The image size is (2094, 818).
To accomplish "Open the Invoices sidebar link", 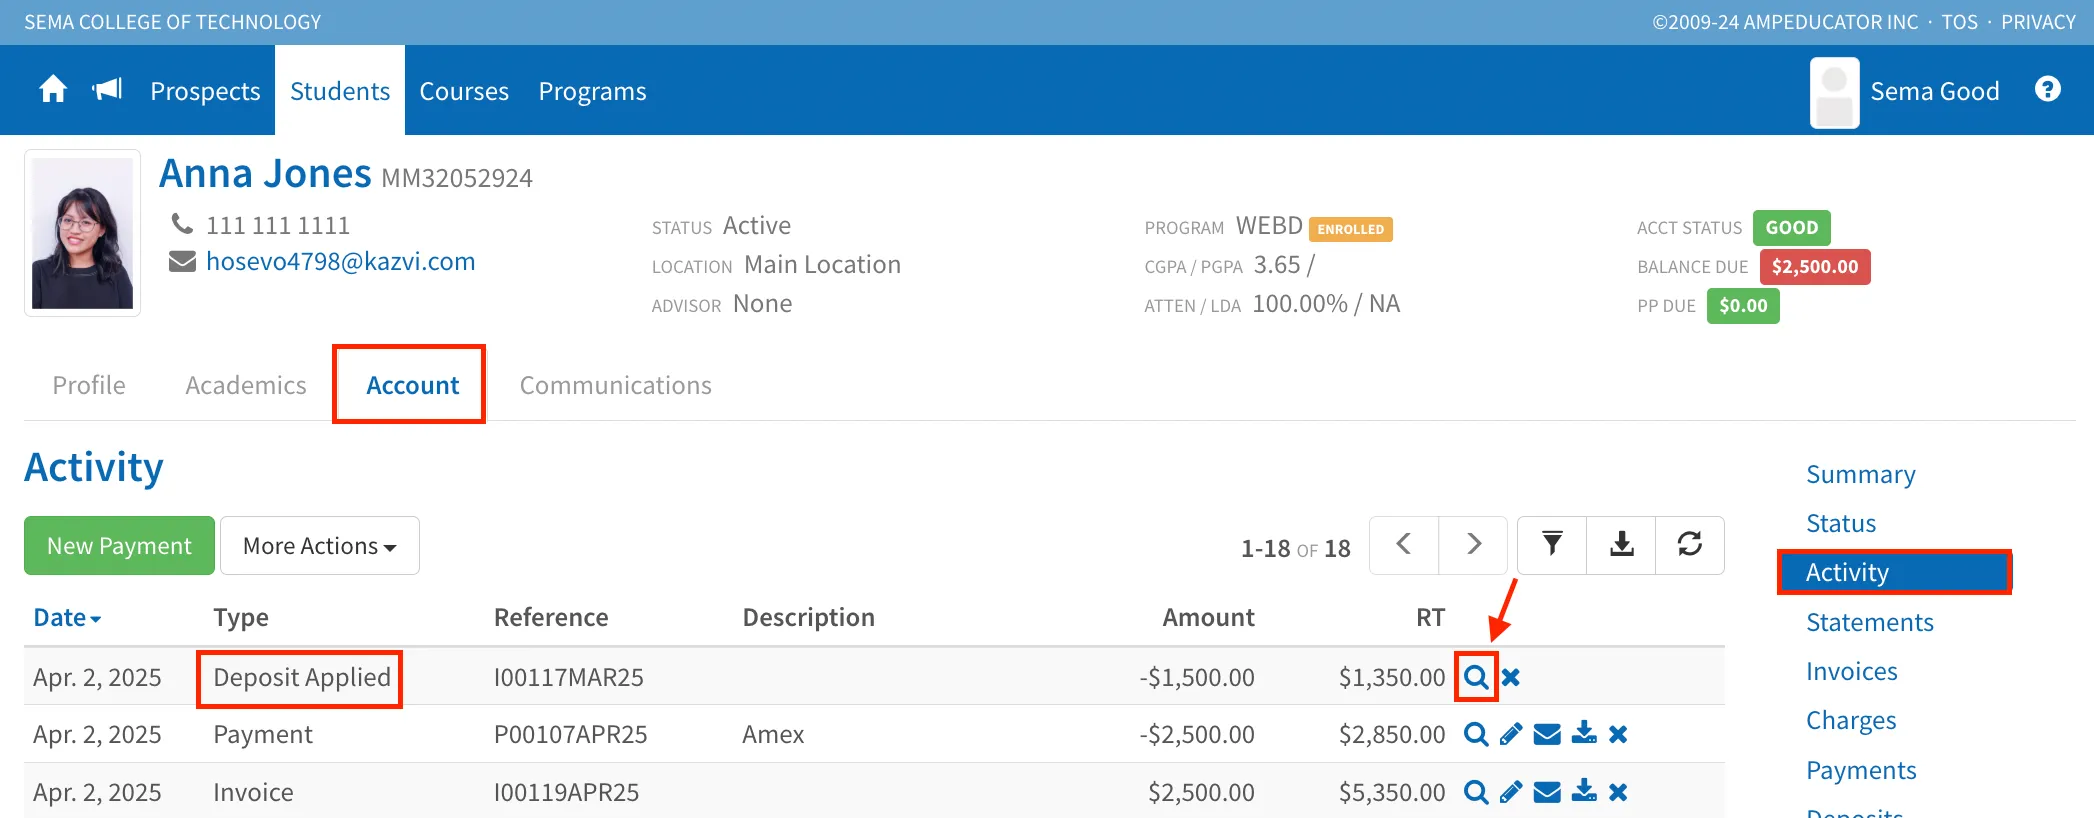I will click(1852, 671).
